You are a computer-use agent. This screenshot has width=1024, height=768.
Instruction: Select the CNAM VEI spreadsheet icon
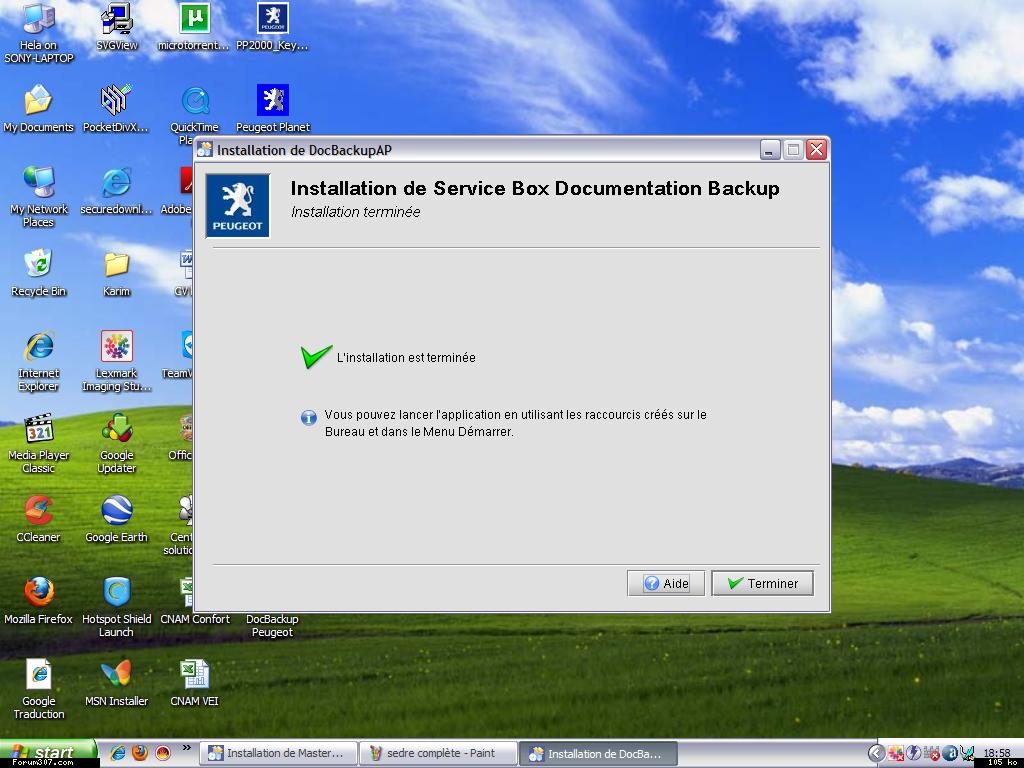coord(194,682)
